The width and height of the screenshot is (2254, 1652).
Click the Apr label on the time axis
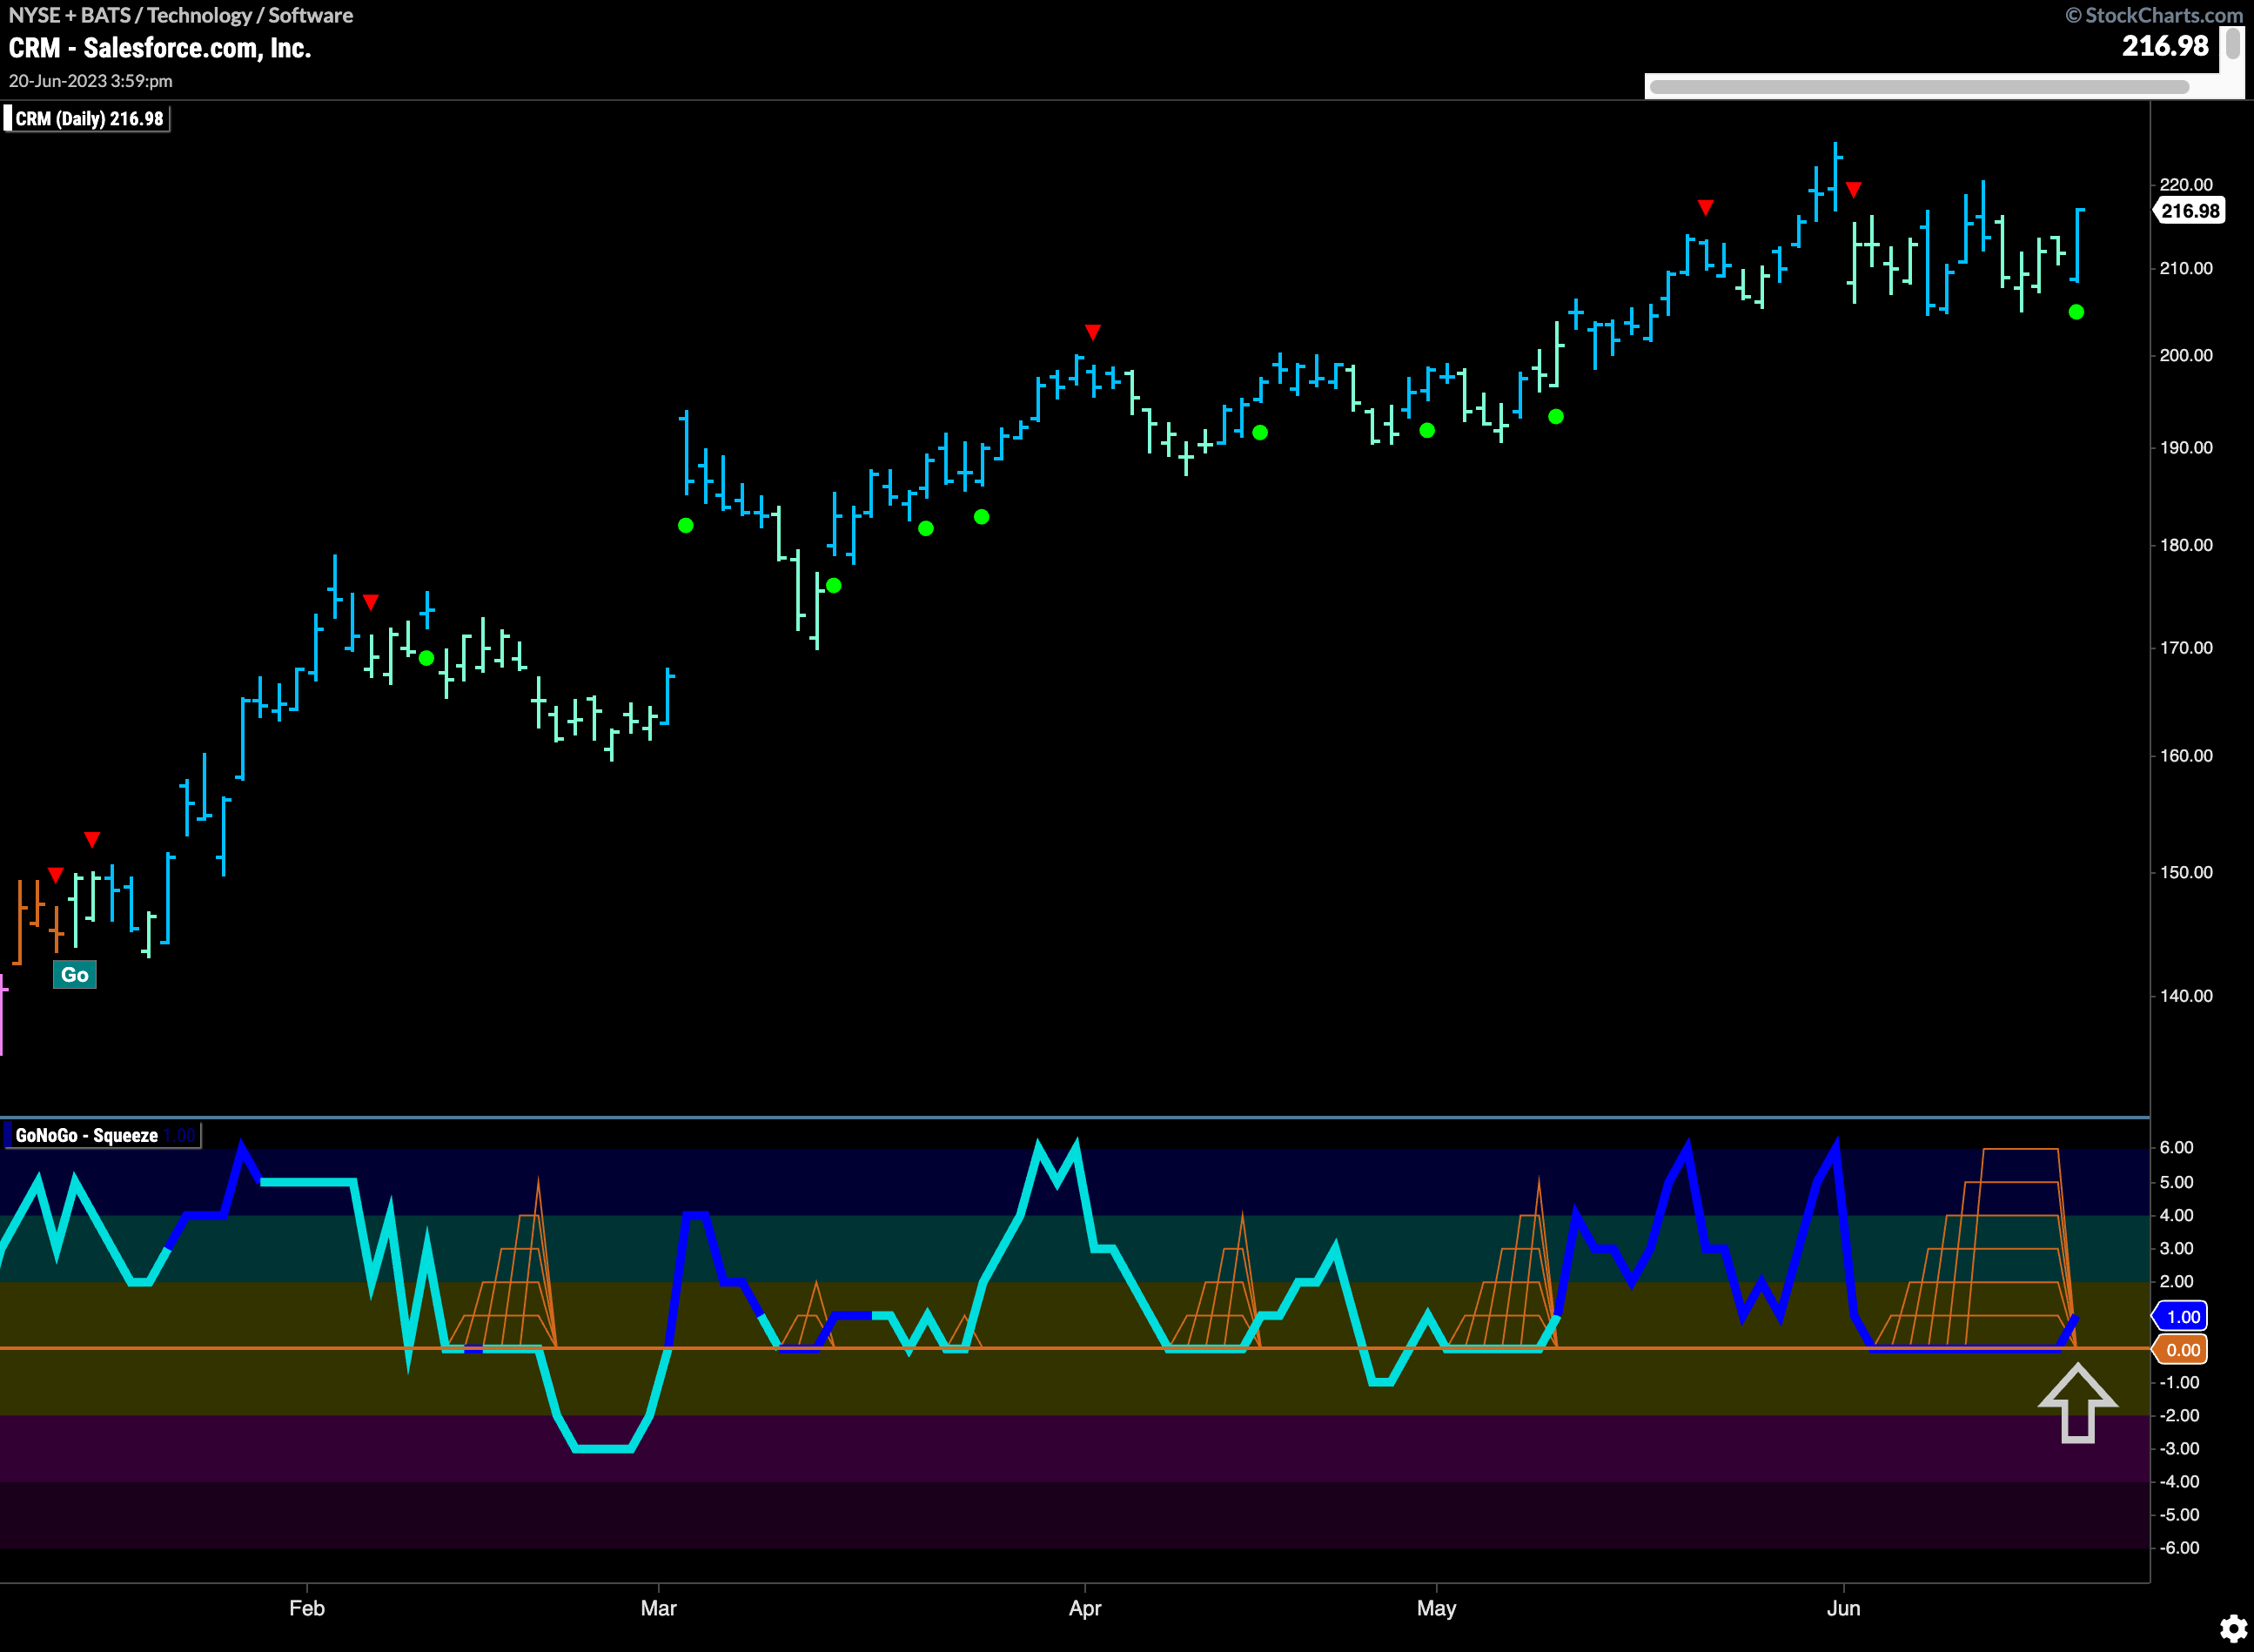tap(1085, 1608)
